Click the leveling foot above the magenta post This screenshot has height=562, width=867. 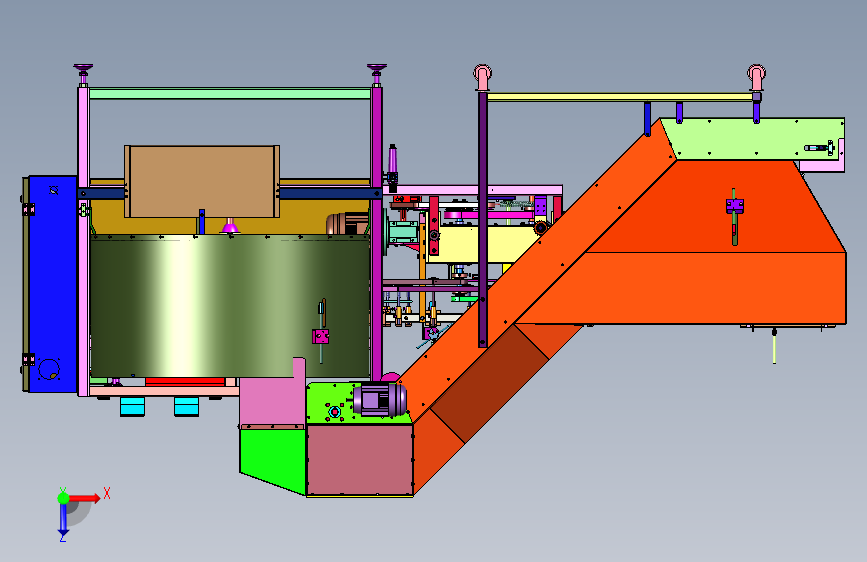[x=377, y=73]
